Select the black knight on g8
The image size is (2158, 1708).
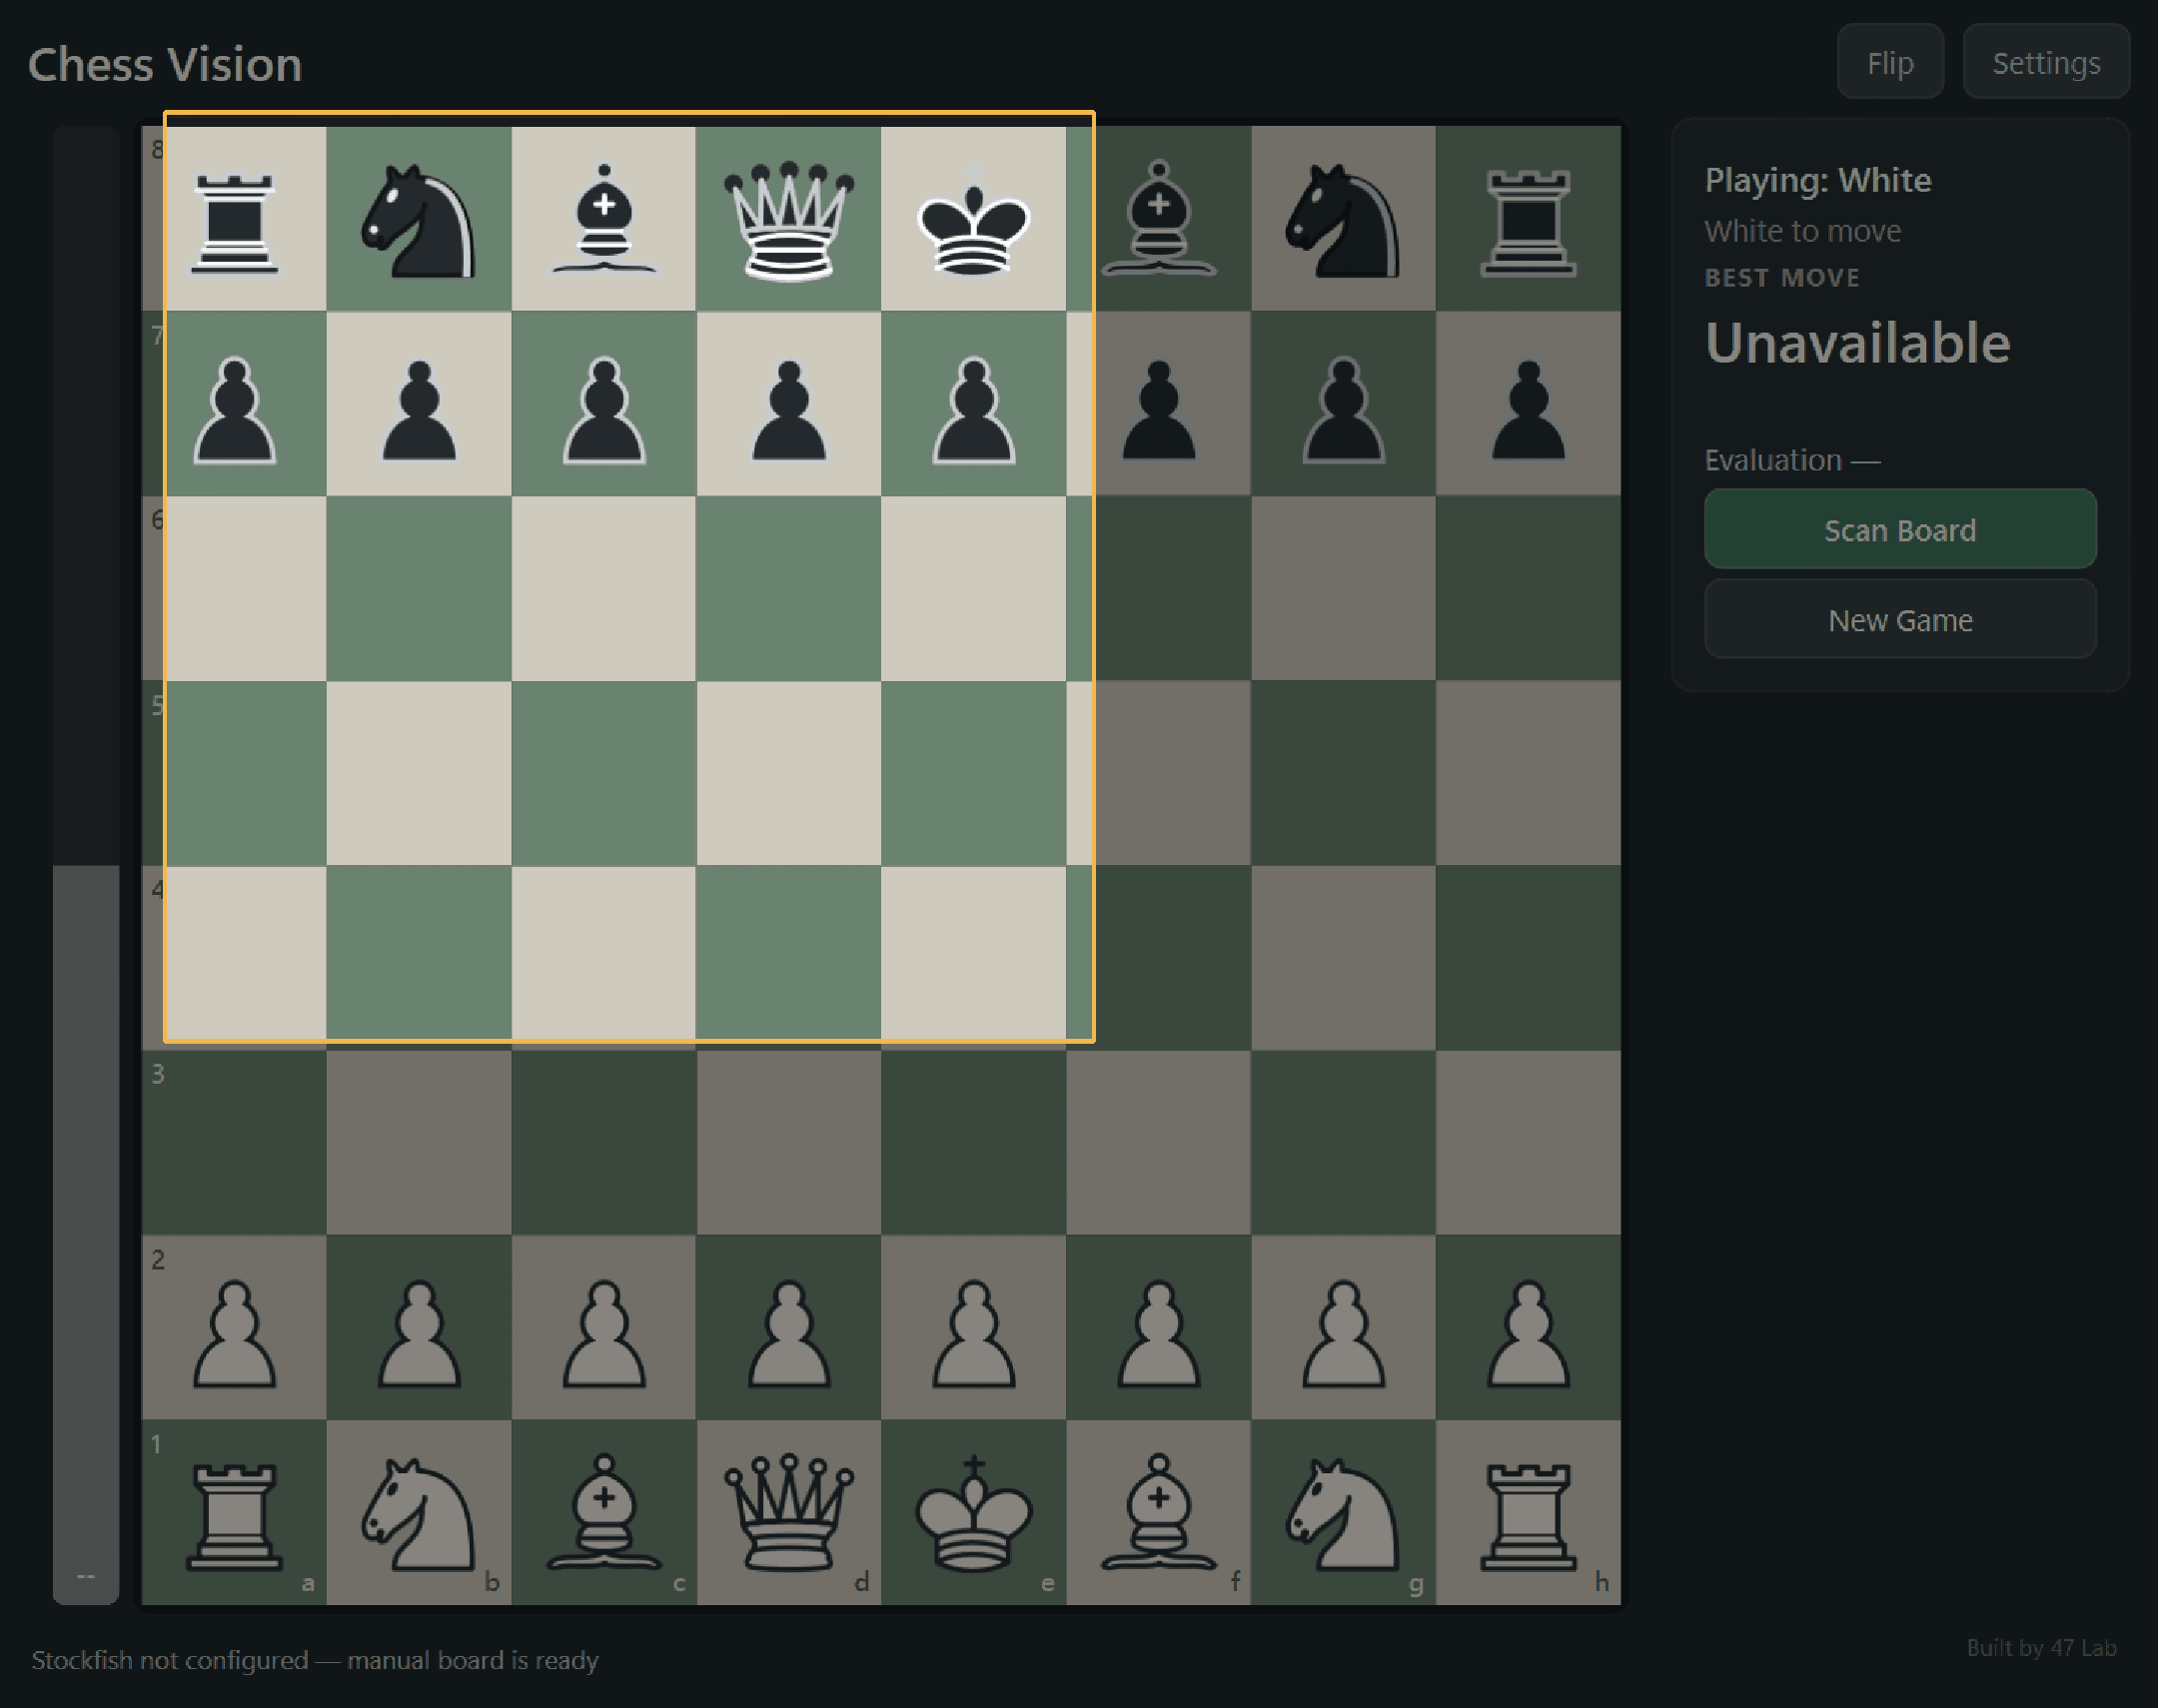tap(1344, 219)
